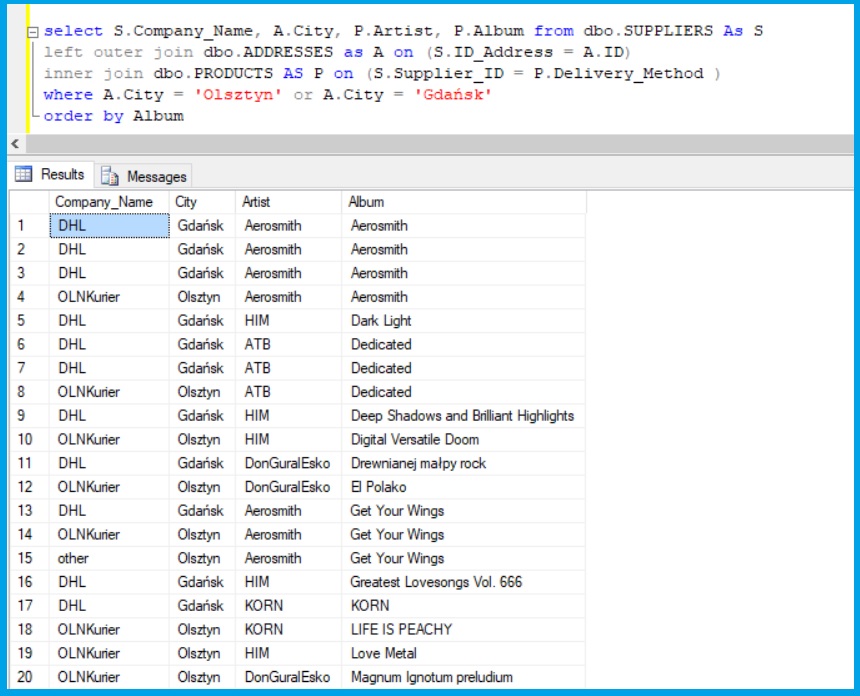Select the 'Dark Light' album cell

click(x=381, y=321)
